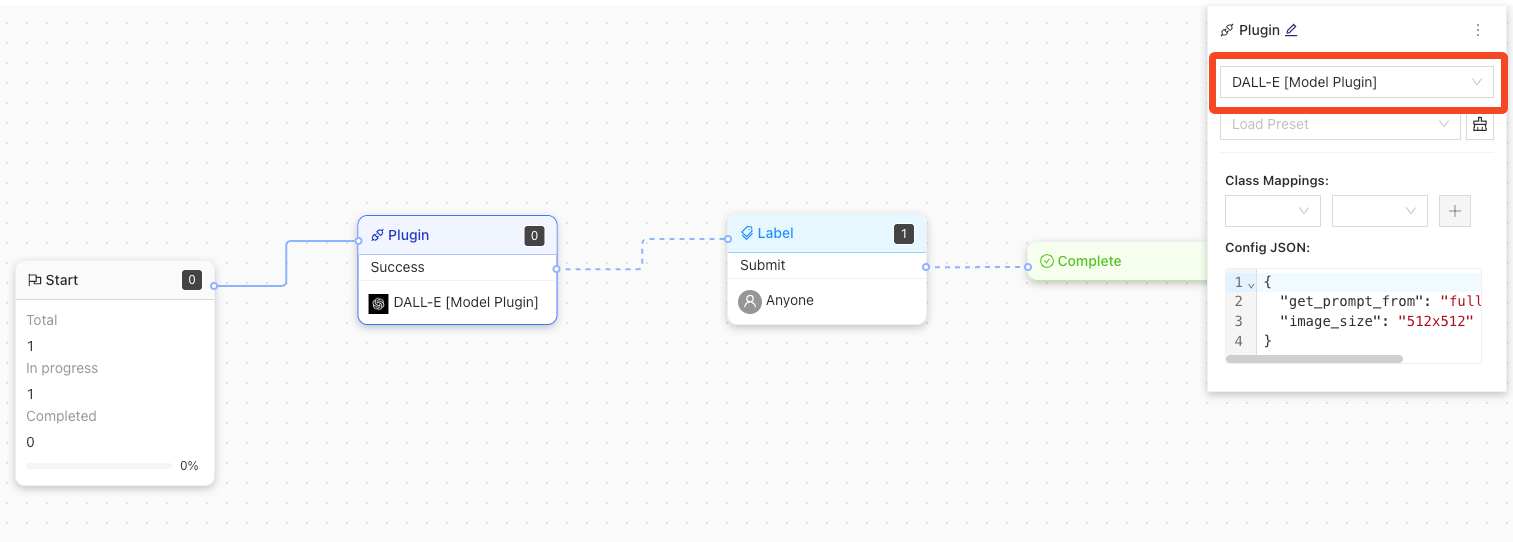The image size is (1513, 542).
Task: Click the OpenAI logo on the Plugin node
Action: [378, 303]
